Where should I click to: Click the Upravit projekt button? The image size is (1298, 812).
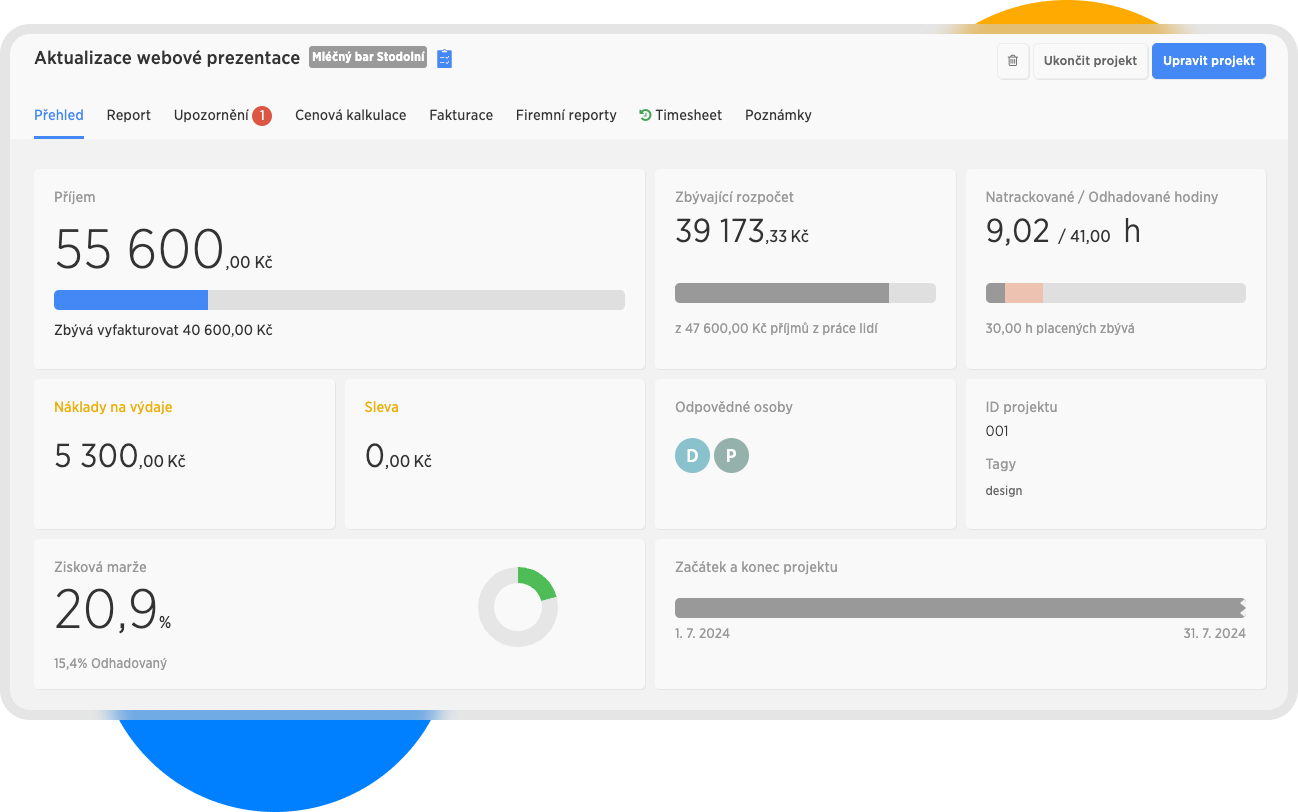[1208, 61]
